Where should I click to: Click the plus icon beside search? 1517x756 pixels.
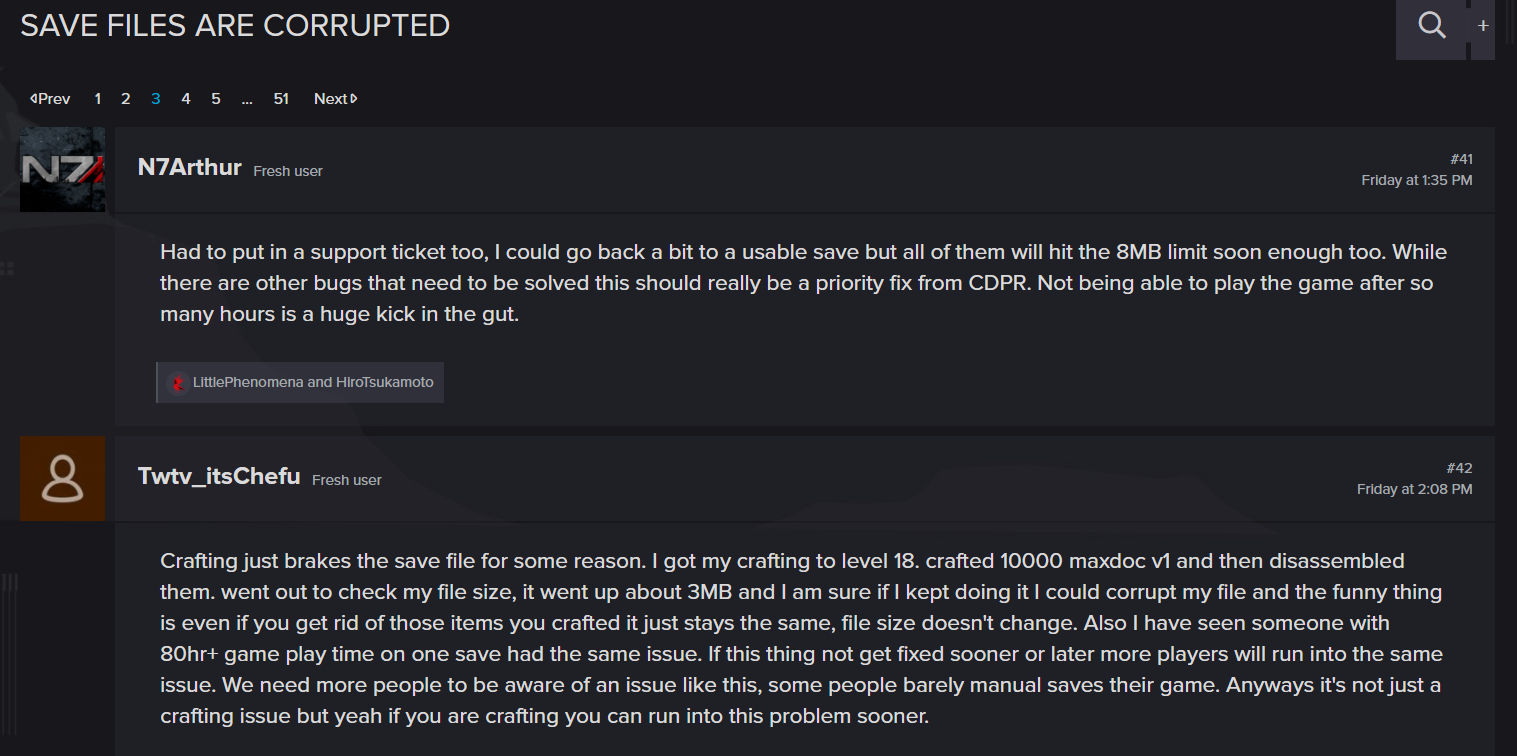tap(1483, 26)
